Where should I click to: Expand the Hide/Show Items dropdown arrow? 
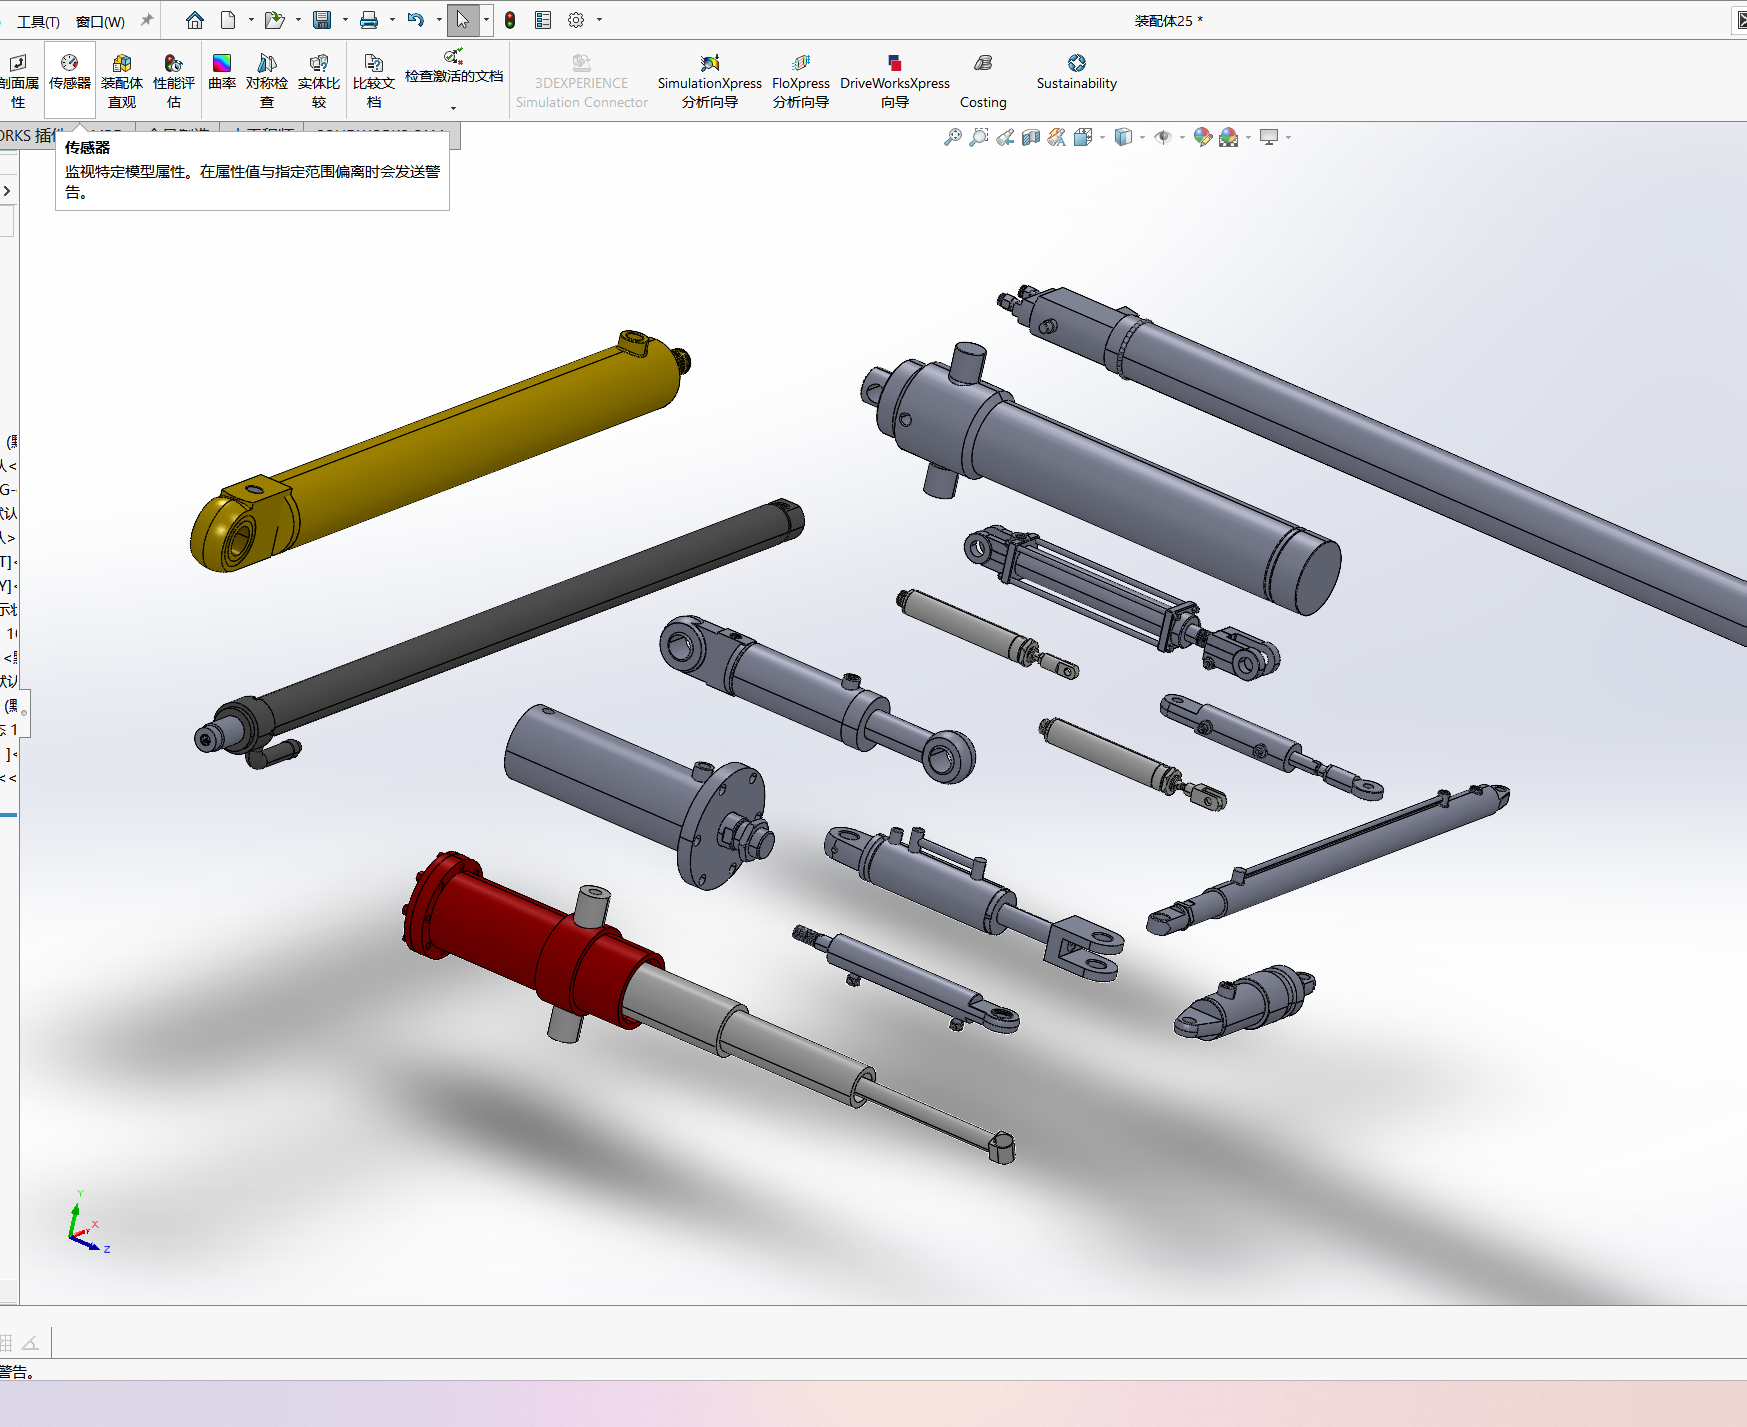click(1182, 138)
